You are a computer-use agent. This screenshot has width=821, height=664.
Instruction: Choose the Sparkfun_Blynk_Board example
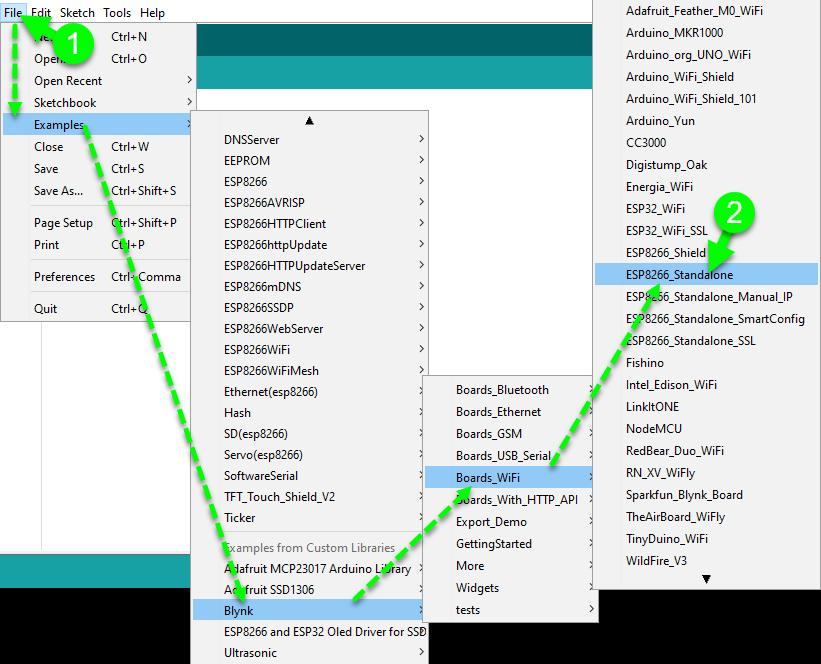pos(706,494)
